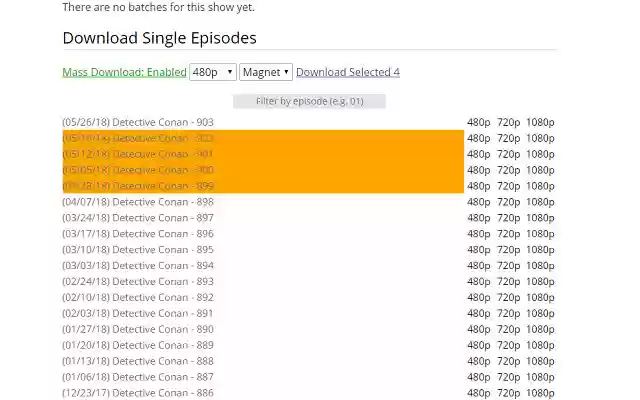This screenshot has width=640, height=400.
Task: Toggle the Mass Download: Enabled link
Action: coord(124,72)
